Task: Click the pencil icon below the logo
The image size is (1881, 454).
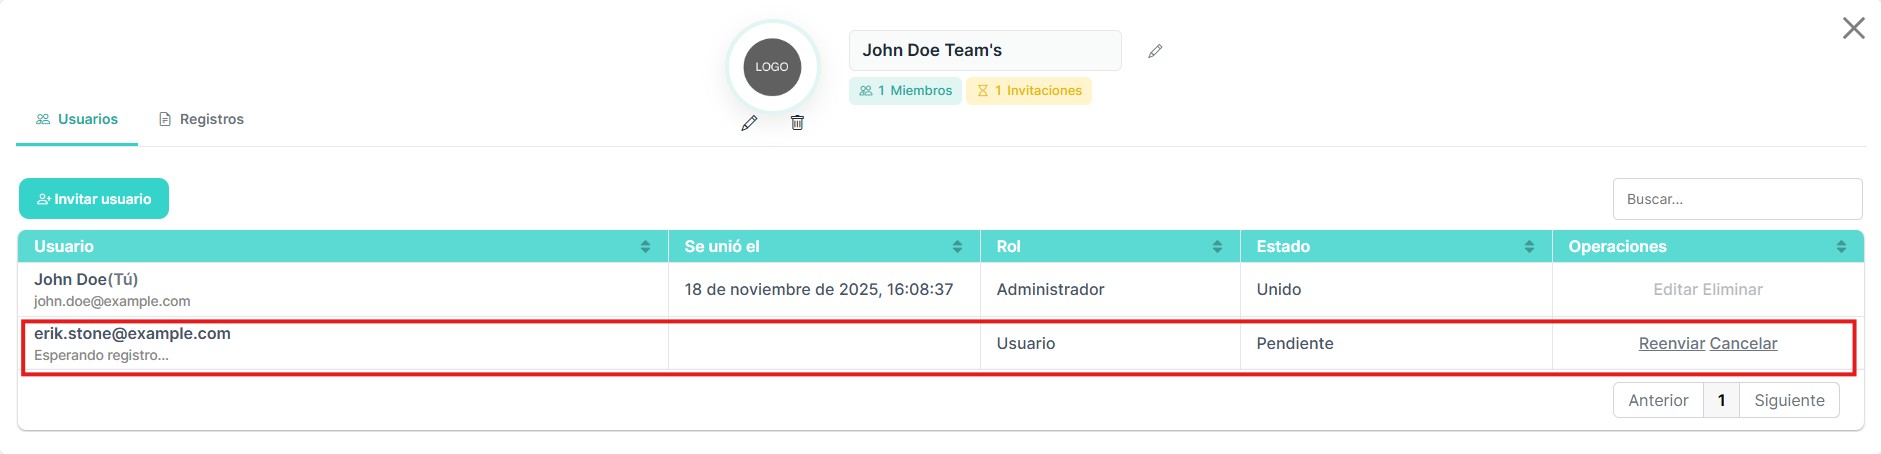Action: tap(749, 123)
